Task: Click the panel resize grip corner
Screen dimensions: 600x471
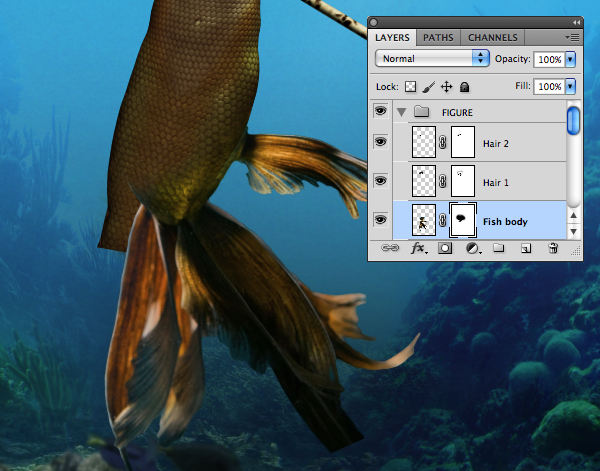Action: 576,251
